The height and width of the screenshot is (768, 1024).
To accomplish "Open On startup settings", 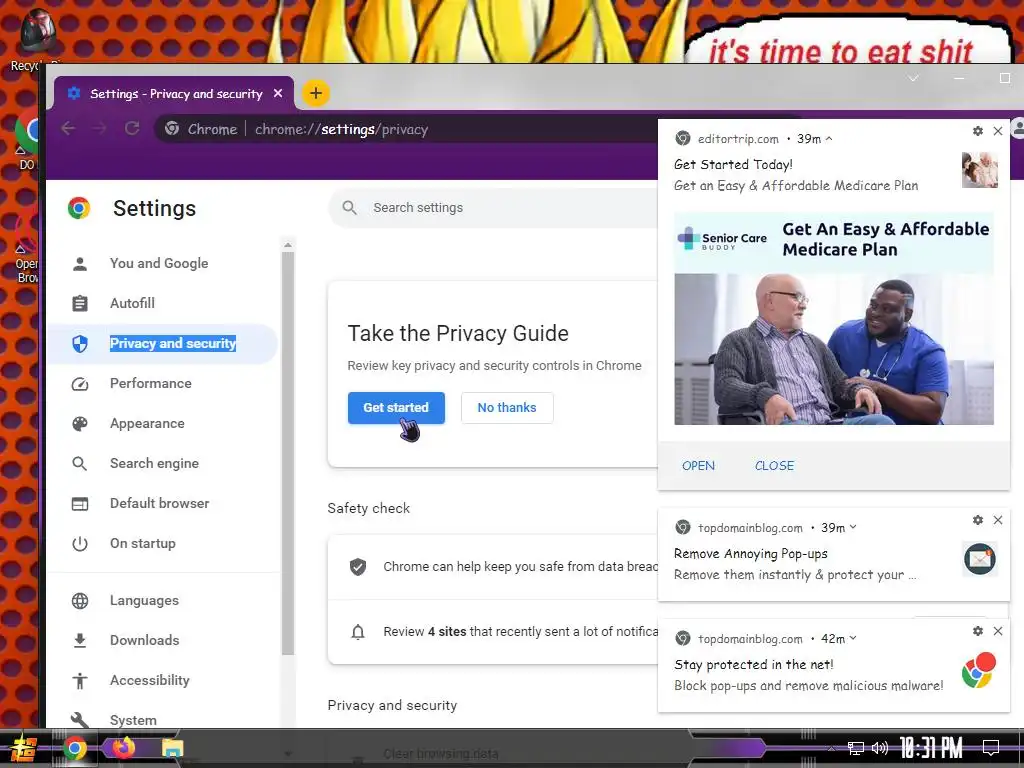I will click(x=142, y=543).
